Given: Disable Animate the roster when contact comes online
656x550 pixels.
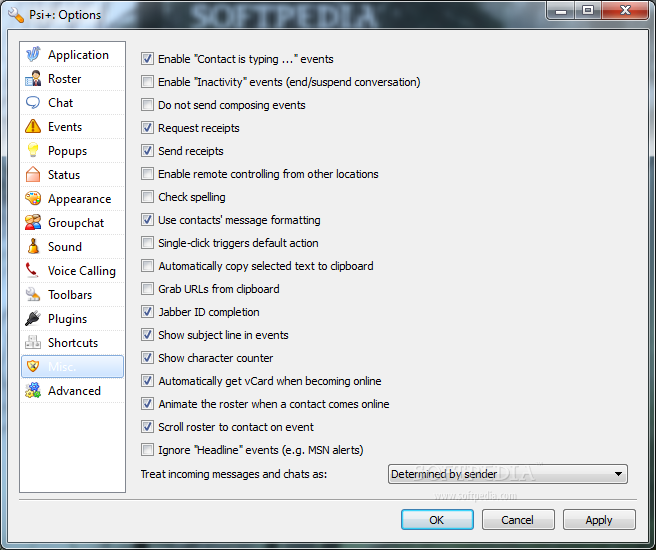Looking at the screenshot, I should point(147,404).
